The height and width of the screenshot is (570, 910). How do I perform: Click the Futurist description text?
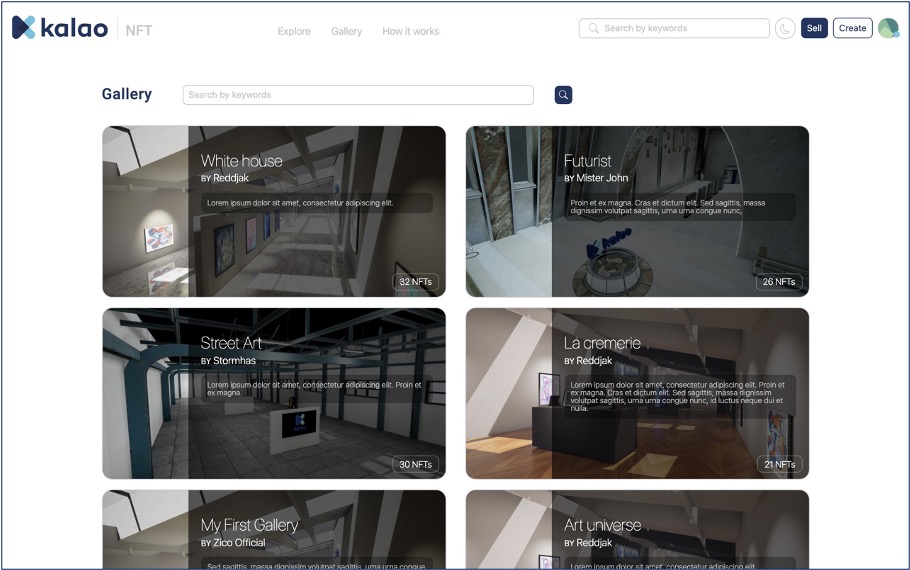pyautogui.click(x=667, y=207)
